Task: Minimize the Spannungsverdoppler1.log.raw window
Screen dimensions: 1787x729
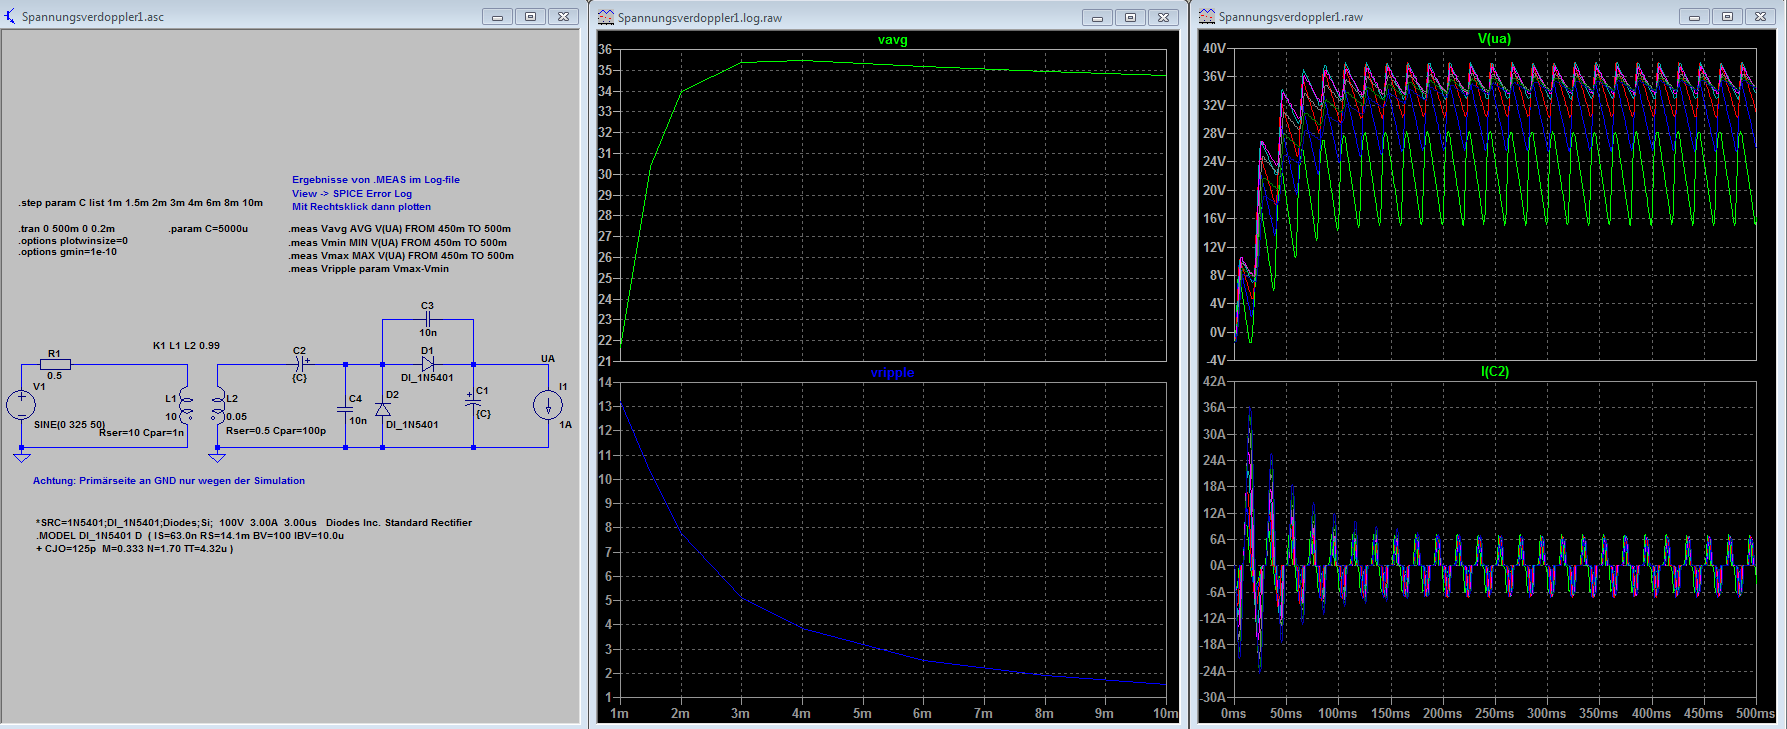Action: [1098, 17]
